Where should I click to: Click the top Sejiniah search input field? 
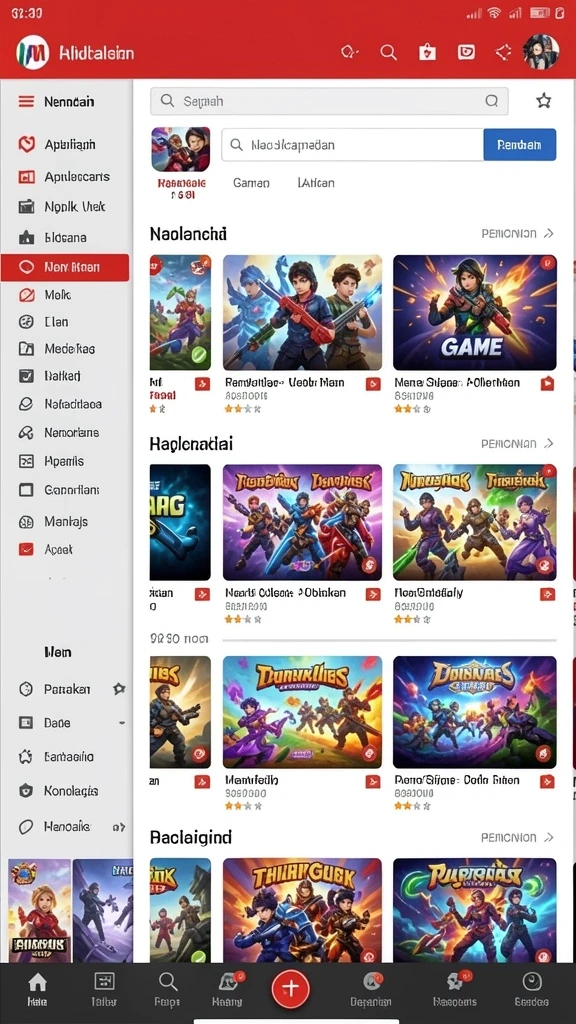click(x=329, y=101)
